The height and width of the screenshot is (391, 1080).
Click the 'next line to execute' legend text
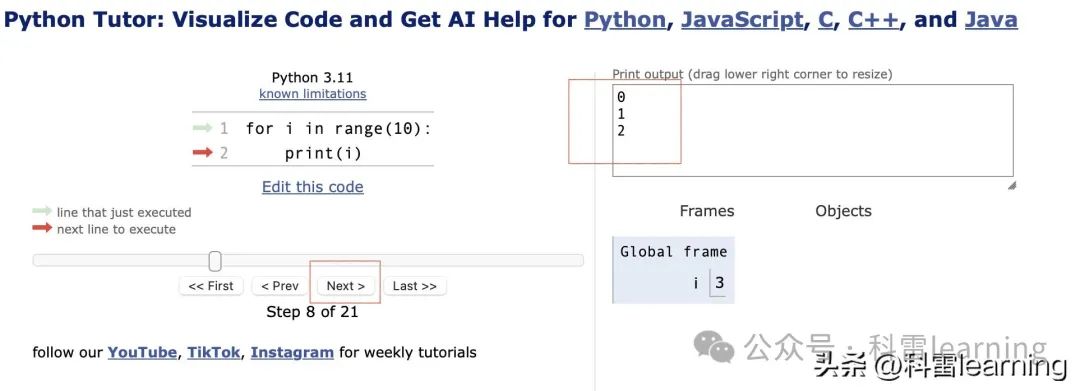[116, 229]
